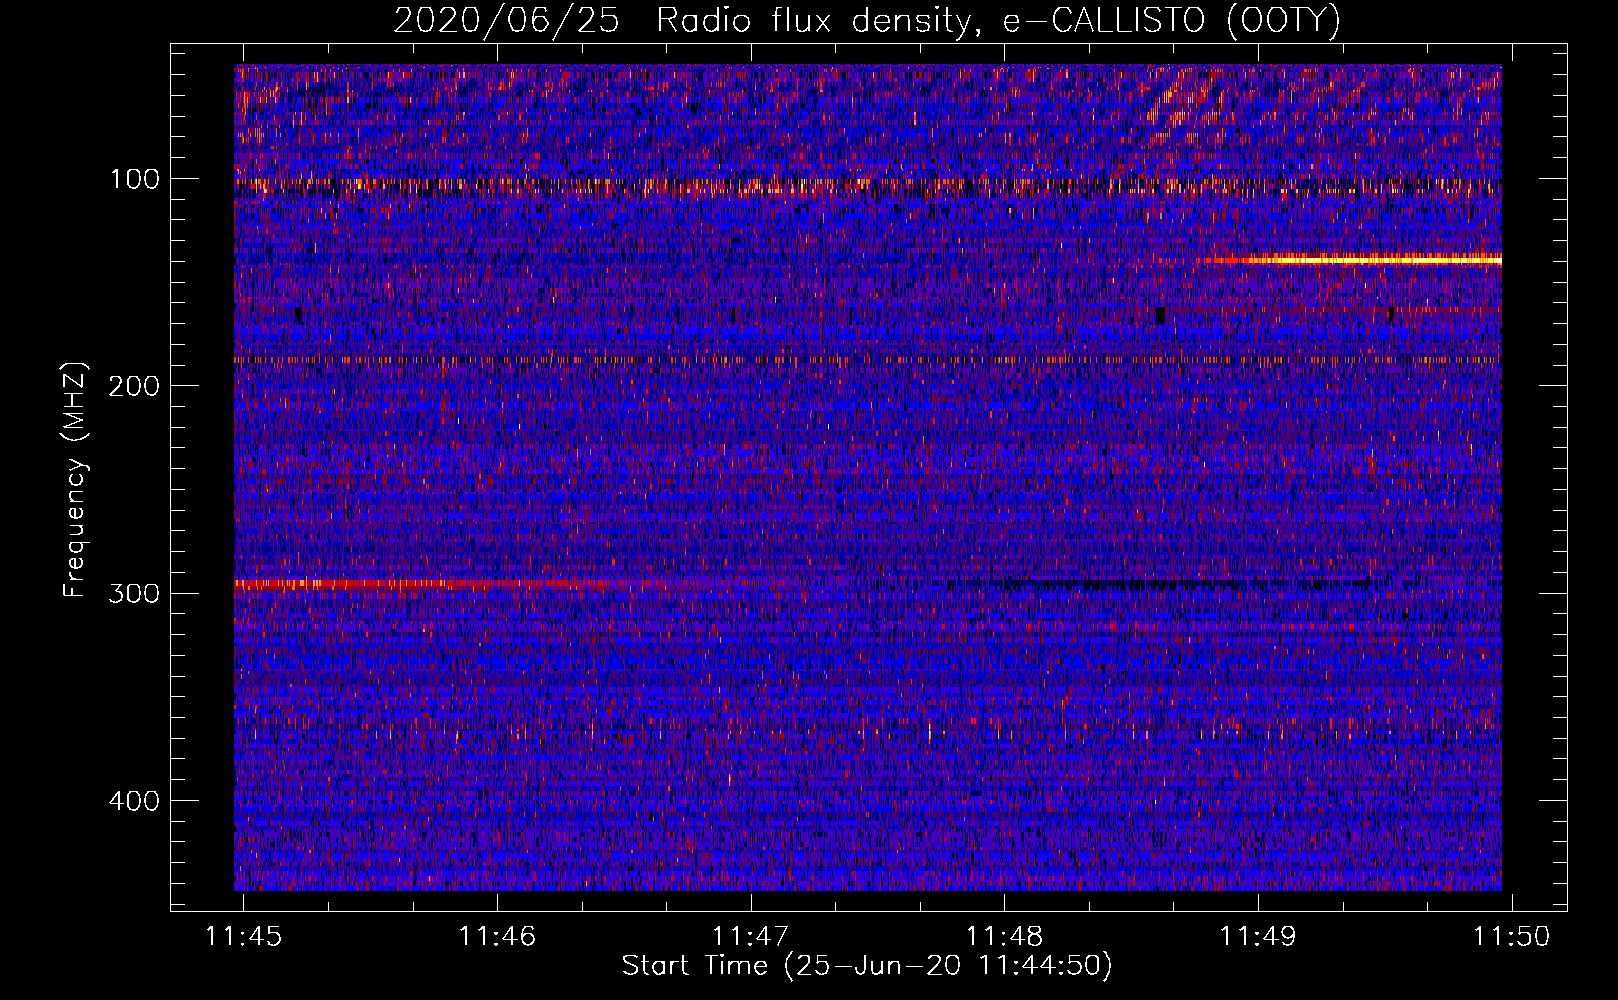
Task: Select the 11:49 time tick label
Action: [x=1258, y=936]
